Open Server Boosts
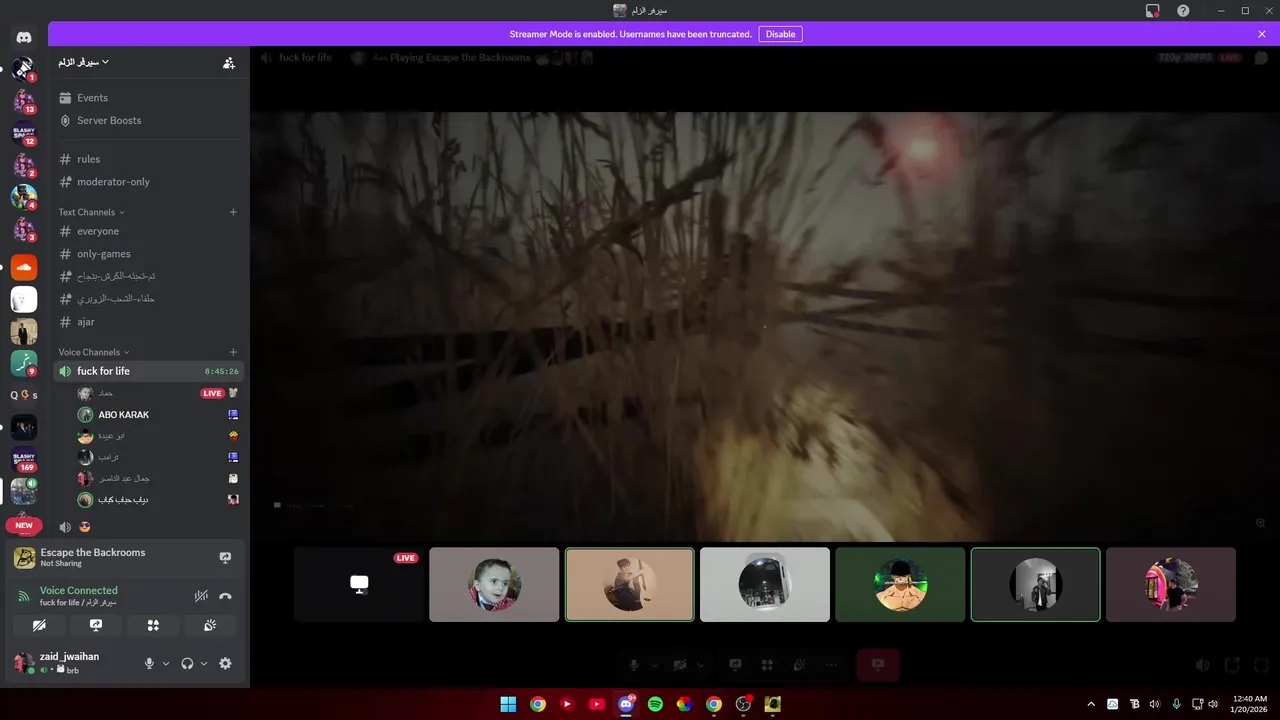 click(148, 120)
